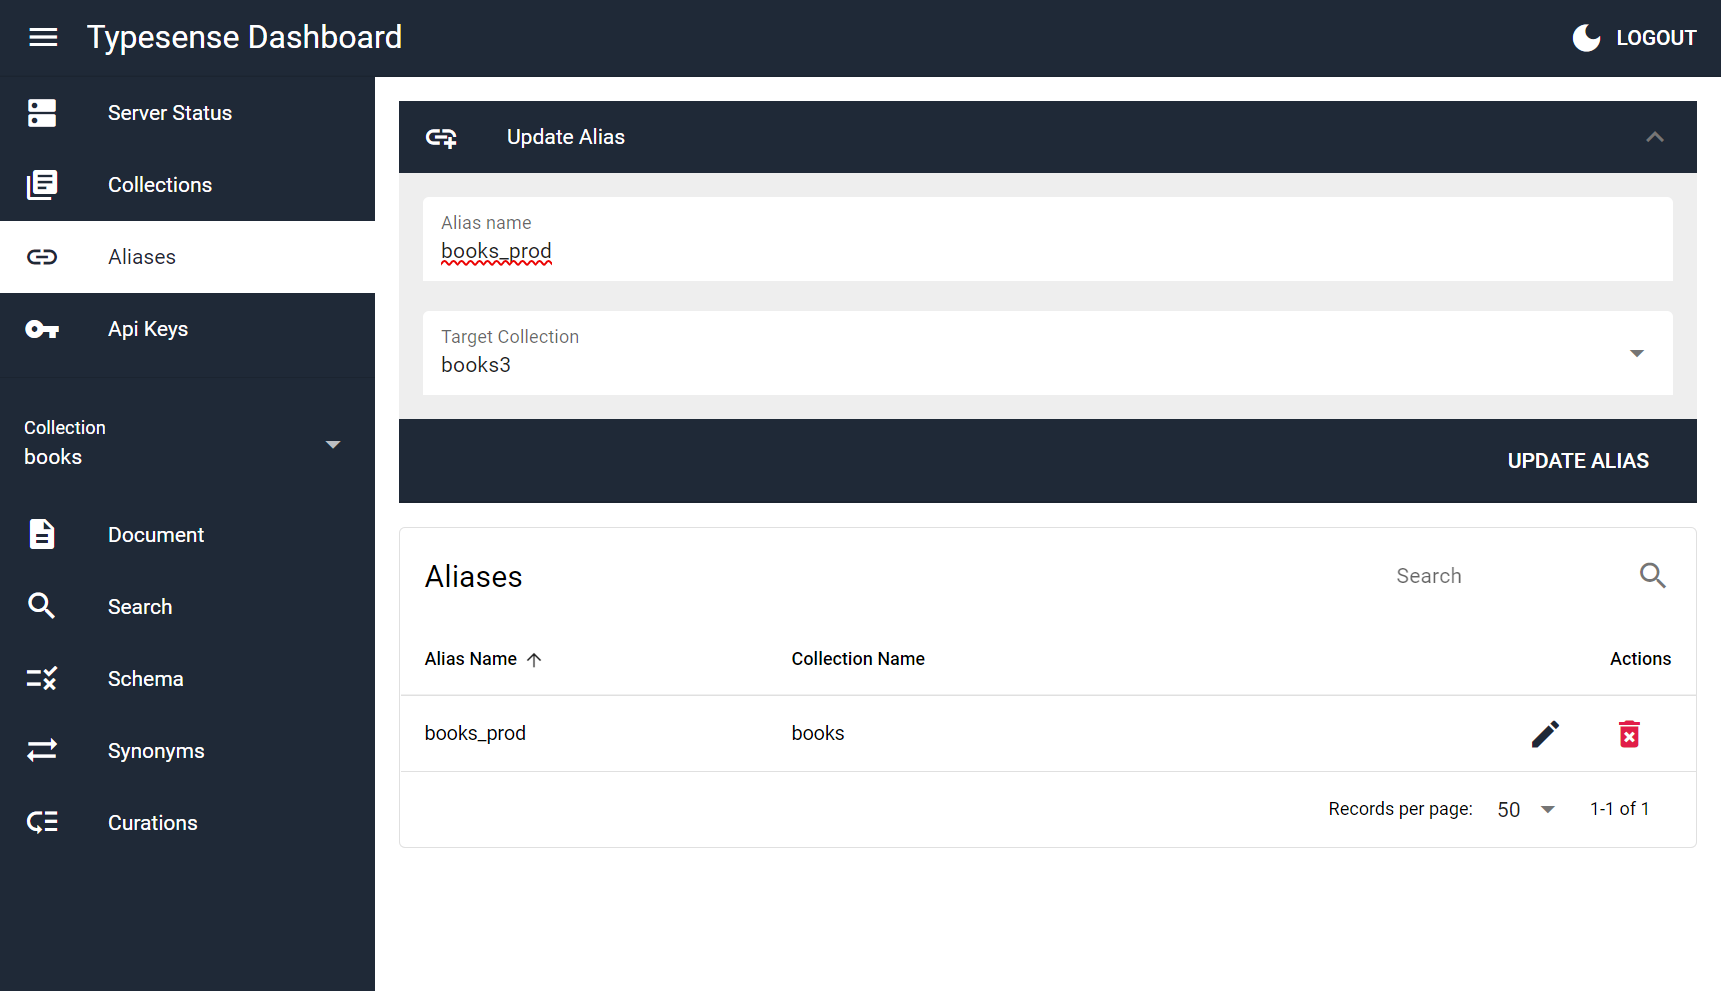The height and width of the screenshot is (991, 1721).
Task: Click the Collection Name column header
Action: 858,659
